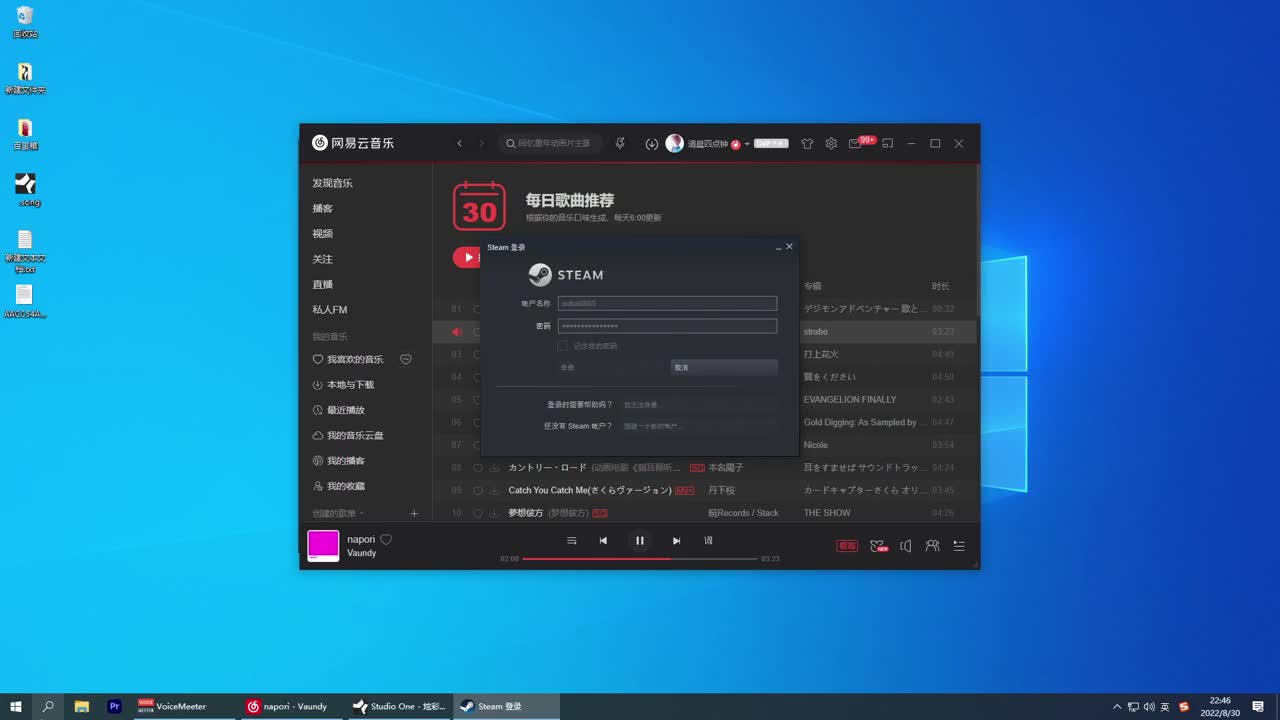
Task: Like the song カントリー・ロード
Action: tap(478, 468)
